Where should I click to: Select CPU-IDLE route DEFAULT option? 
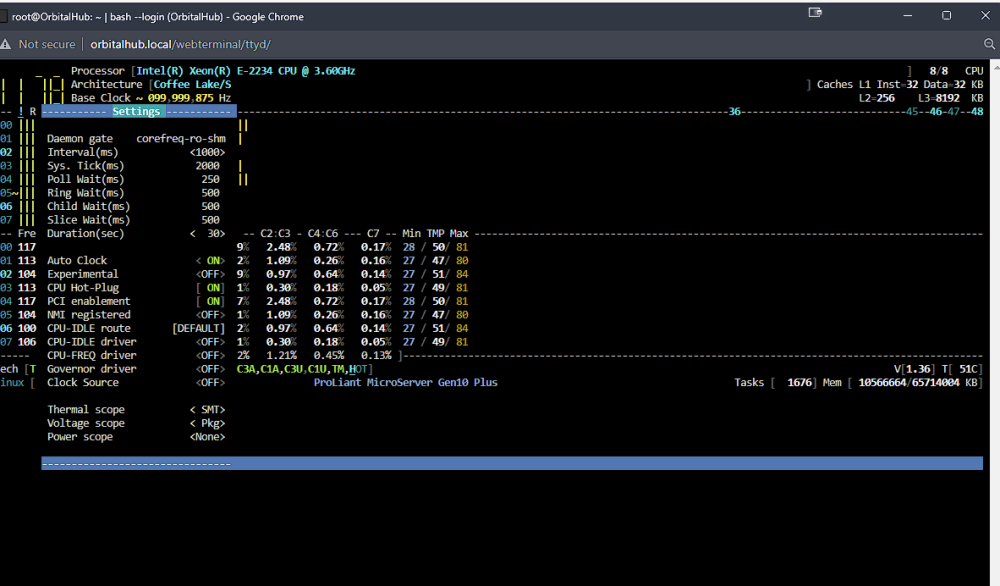point(198,328)
